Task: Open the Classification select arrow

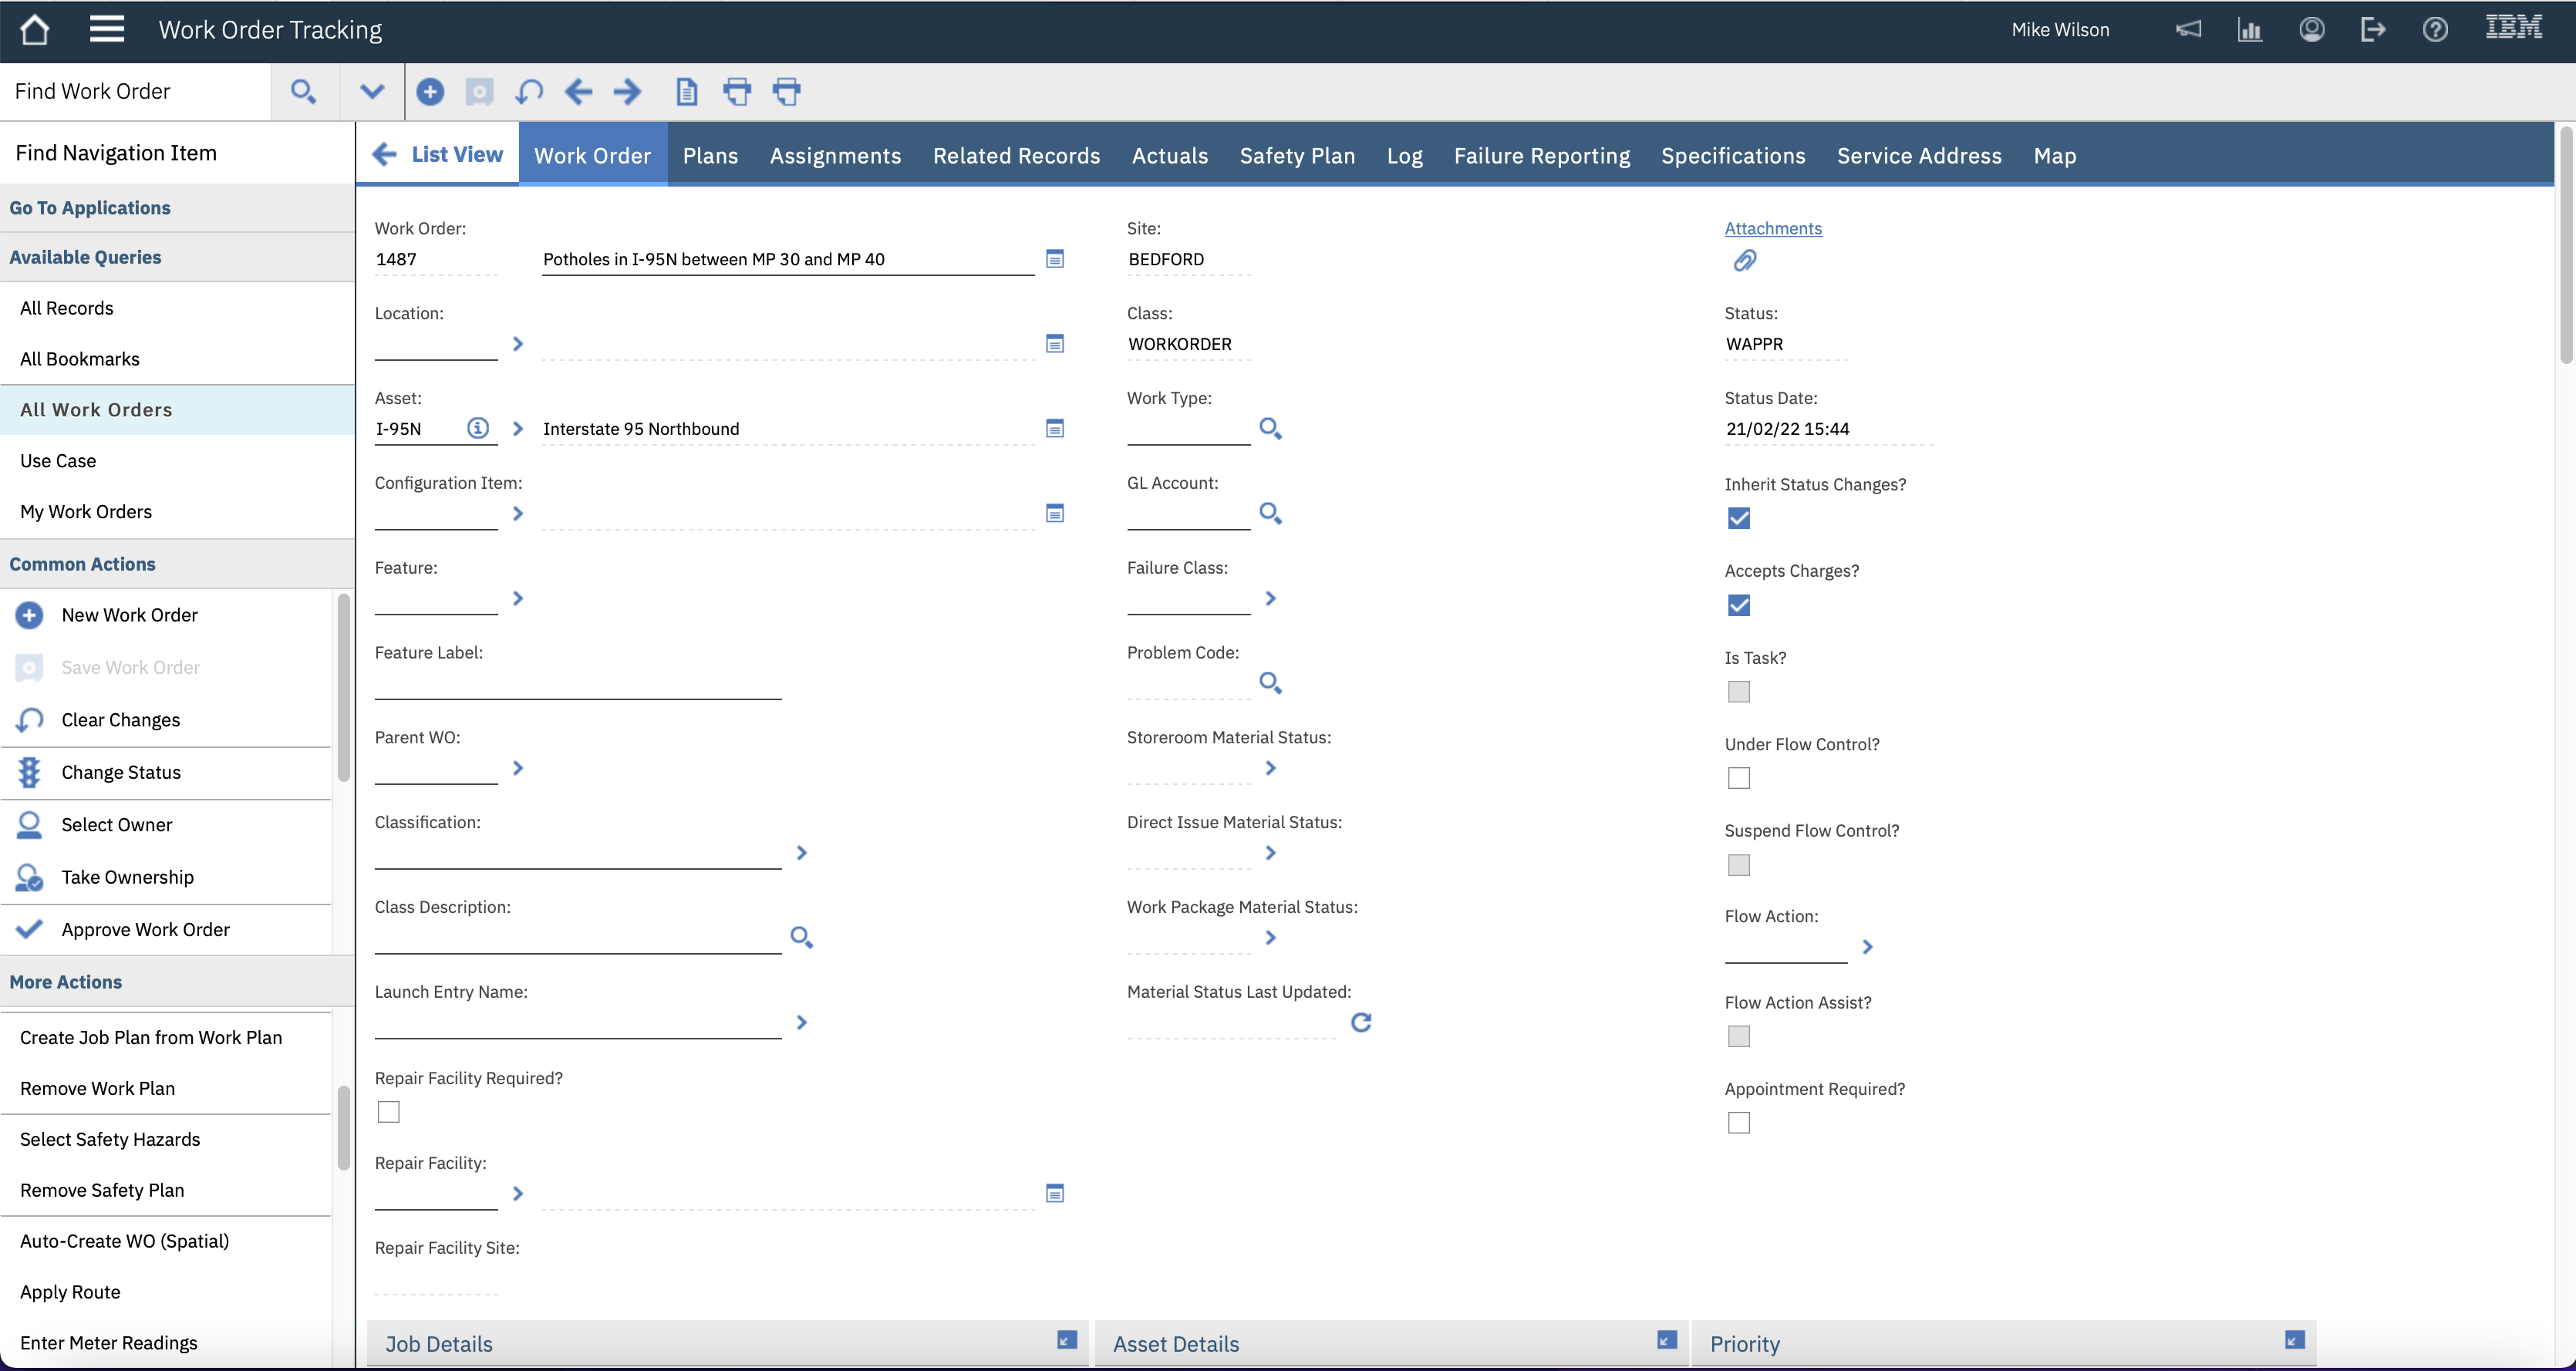Action: (801, 852)
